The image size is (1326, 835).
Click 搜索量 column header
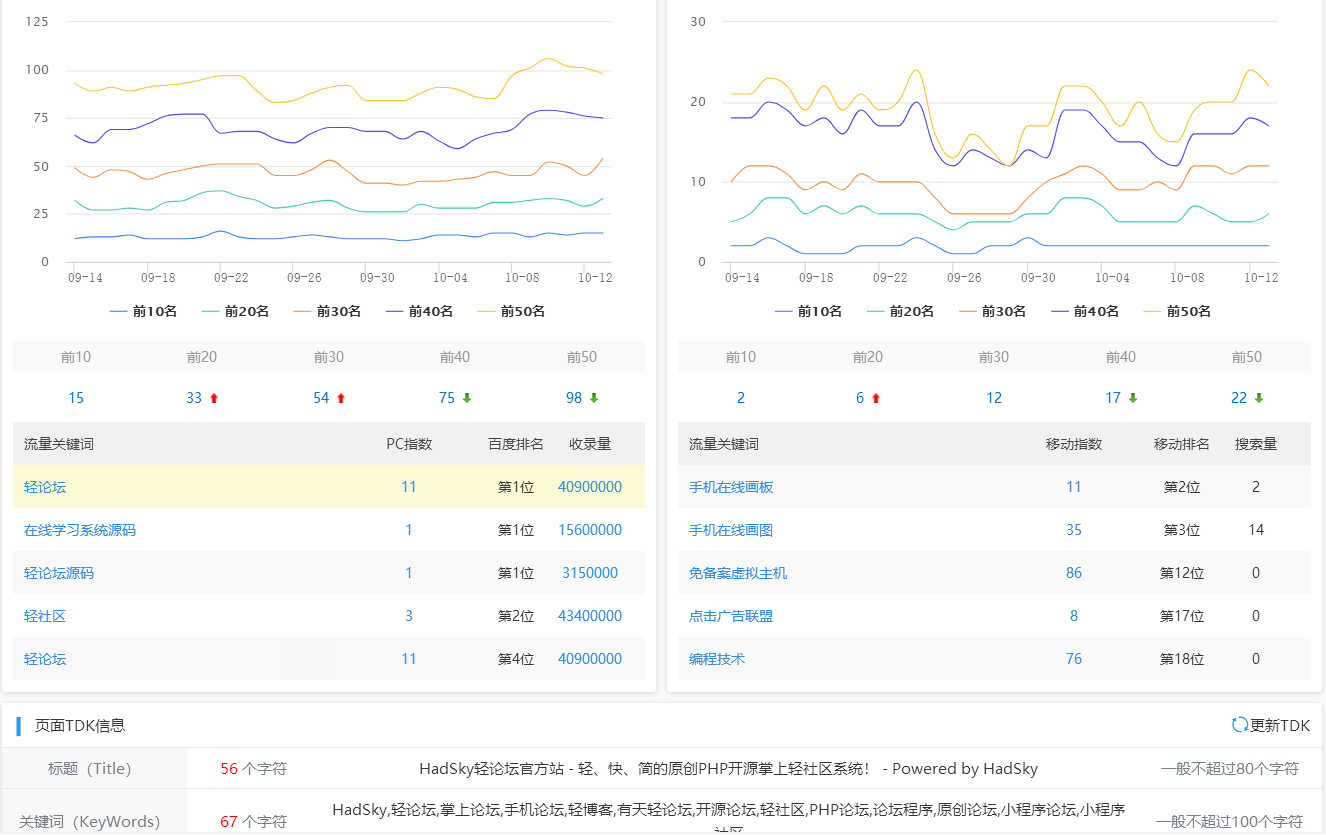pos(1256,444)
